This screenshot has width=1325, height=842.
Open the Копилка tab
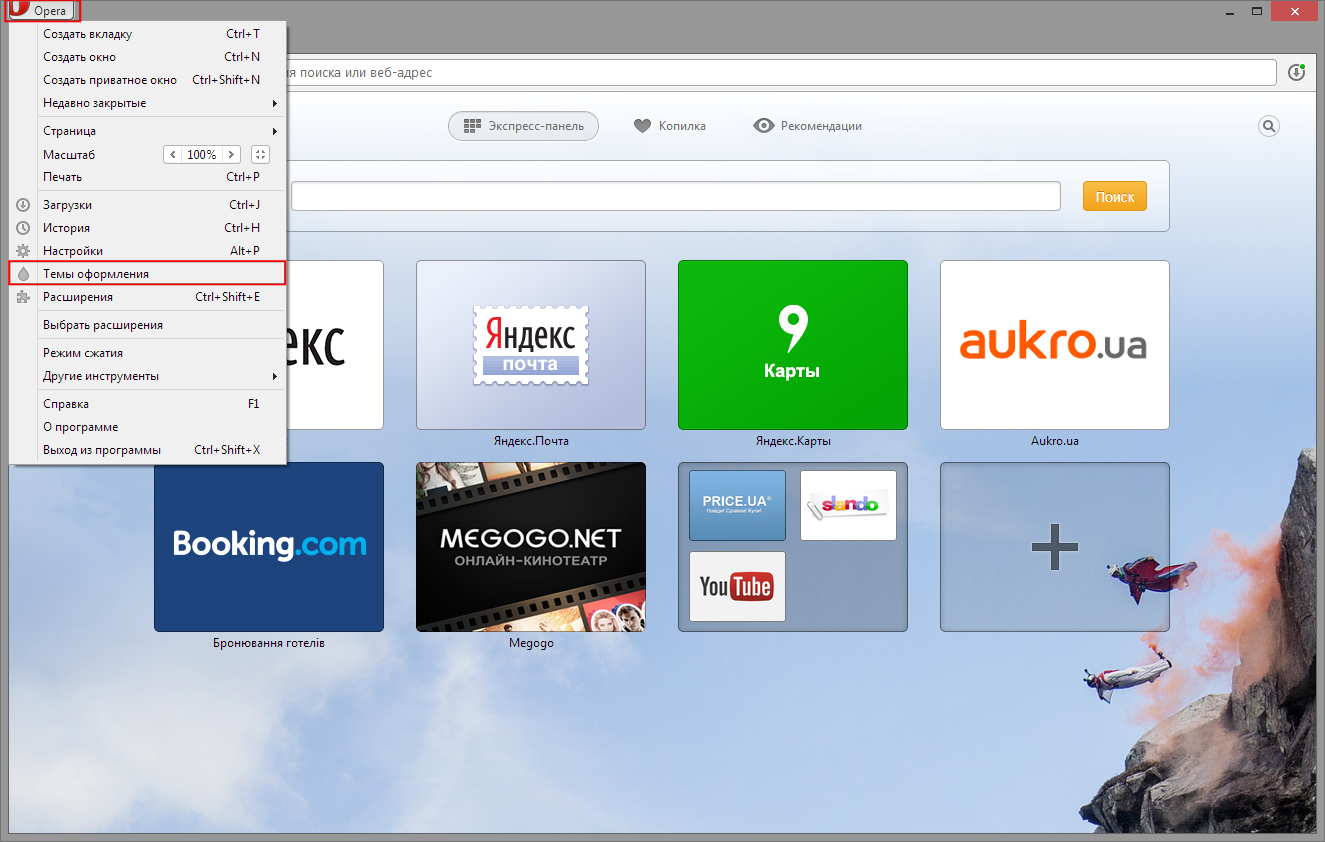(670, 126)
